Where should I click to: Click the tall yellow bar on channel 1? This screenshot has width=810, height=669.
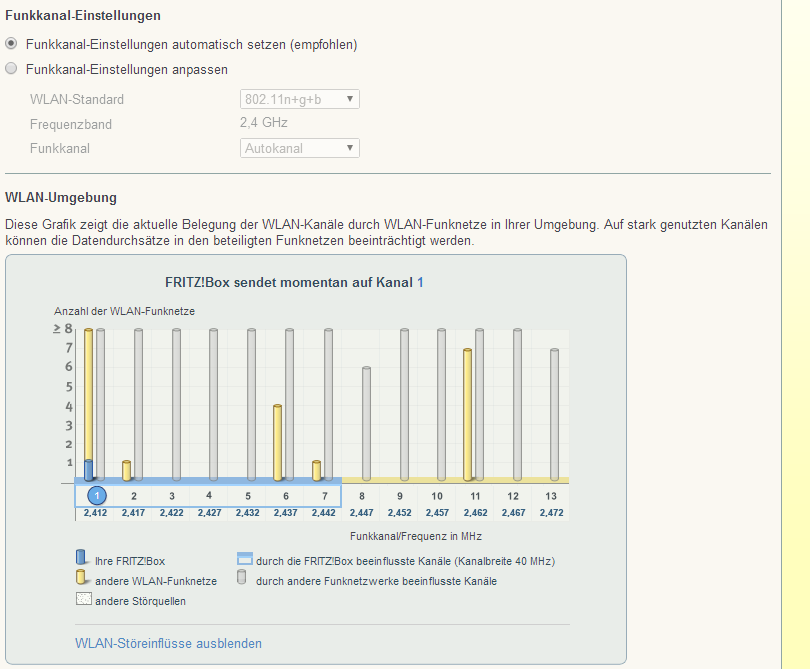coord(88,394)
